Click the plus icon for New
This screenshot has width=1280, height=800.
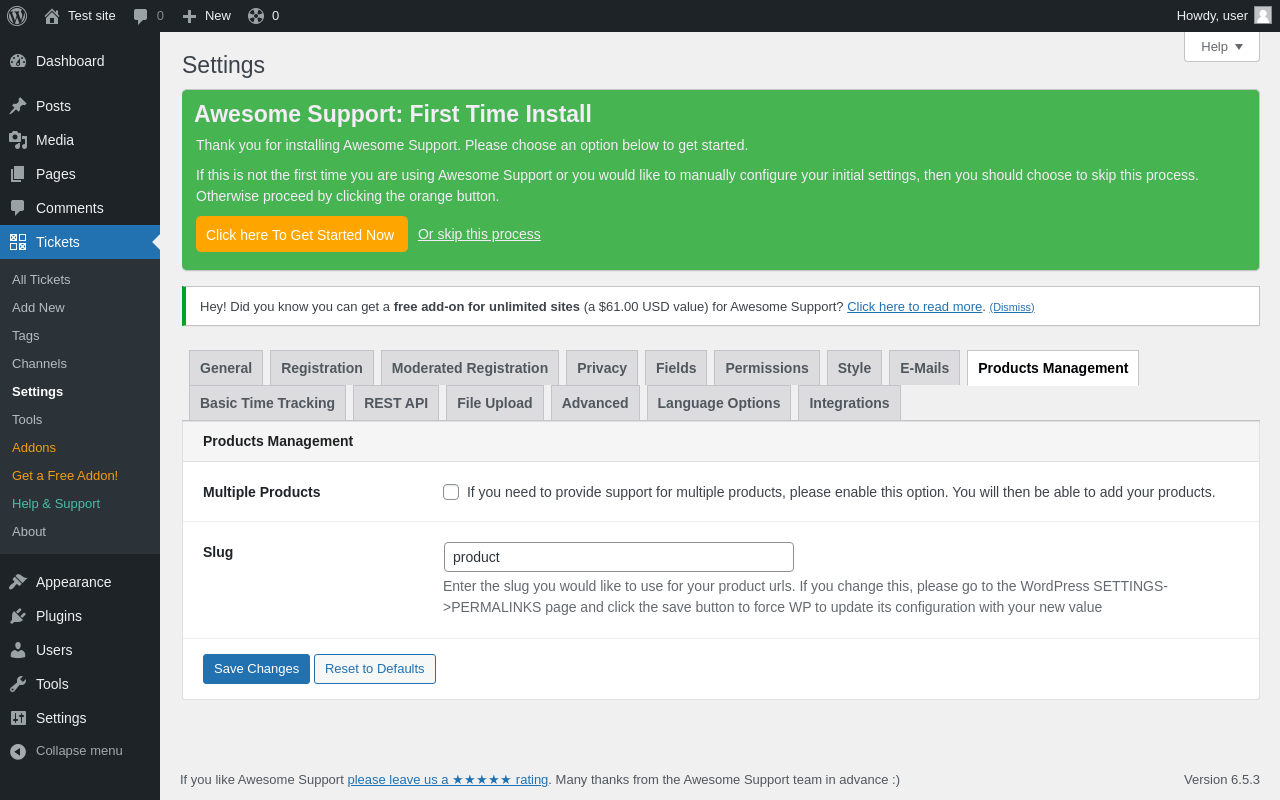coord(189,16)
